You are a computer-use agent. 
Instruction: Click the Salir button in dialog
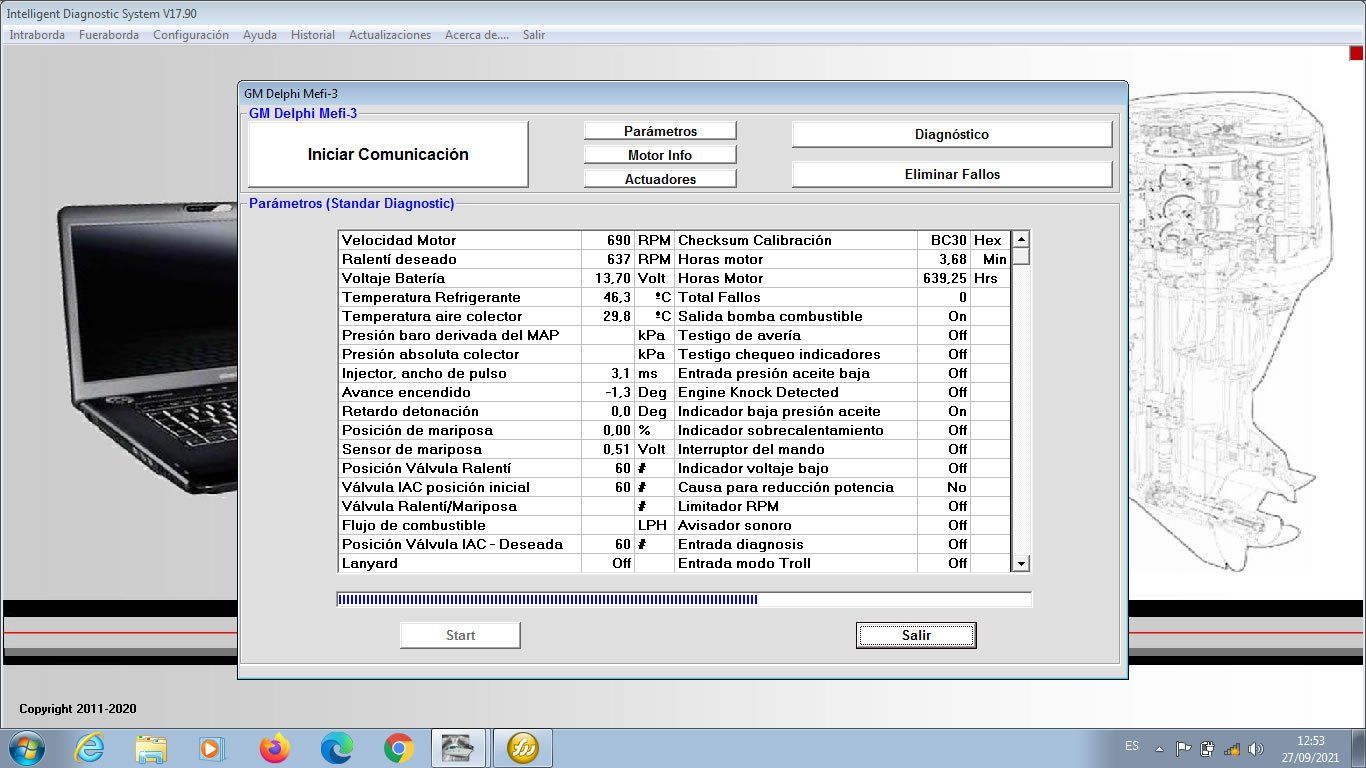(x=915, y=635)
